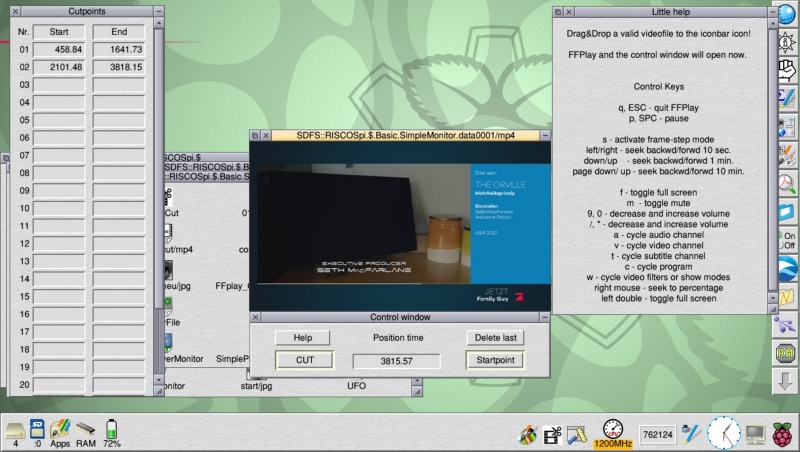Click the Apps folder icon on iconbar
The width and height of the screenshot is (800, 452).
coord(60,430)
